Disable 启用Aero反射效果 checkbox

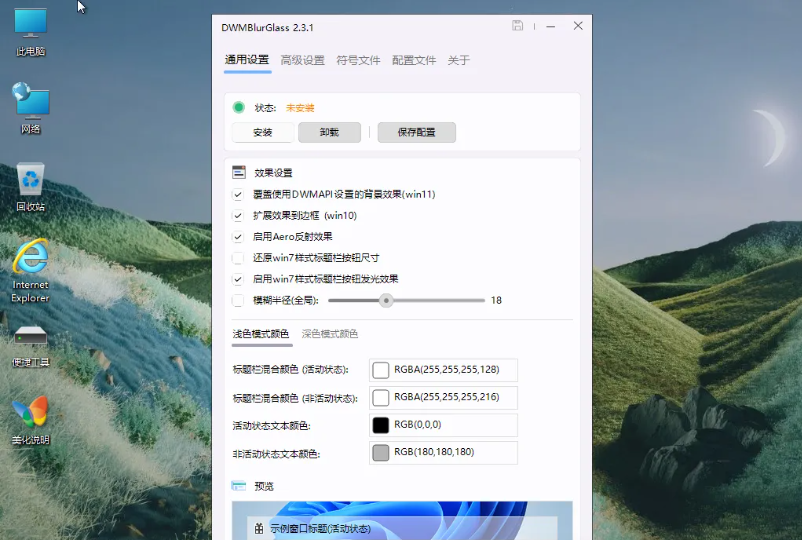click(x=238, y=237)
